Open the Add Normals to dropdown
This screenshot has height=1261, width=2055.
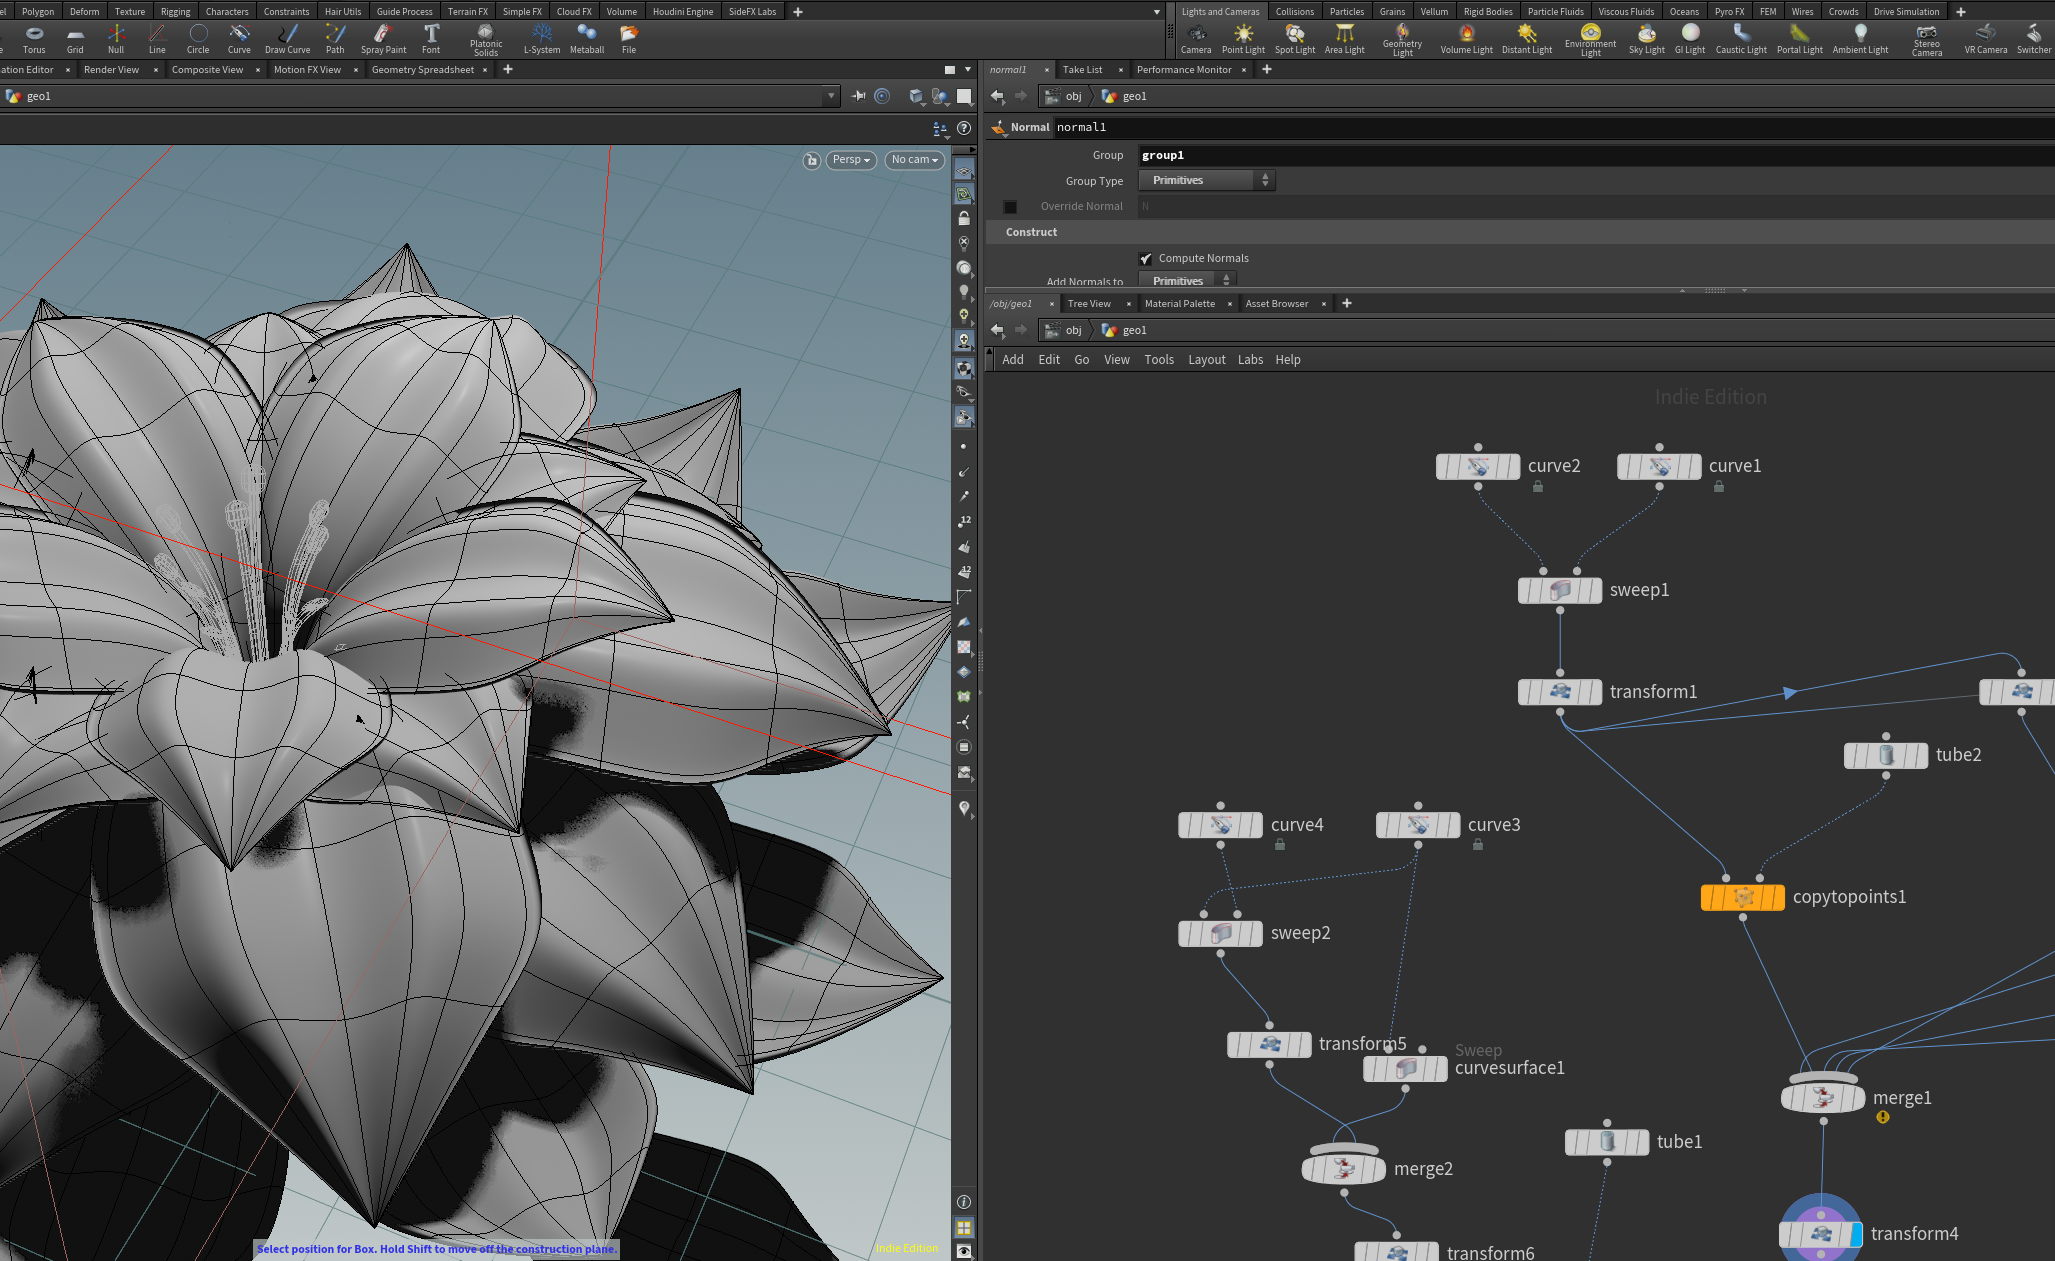click(1187, 280)
